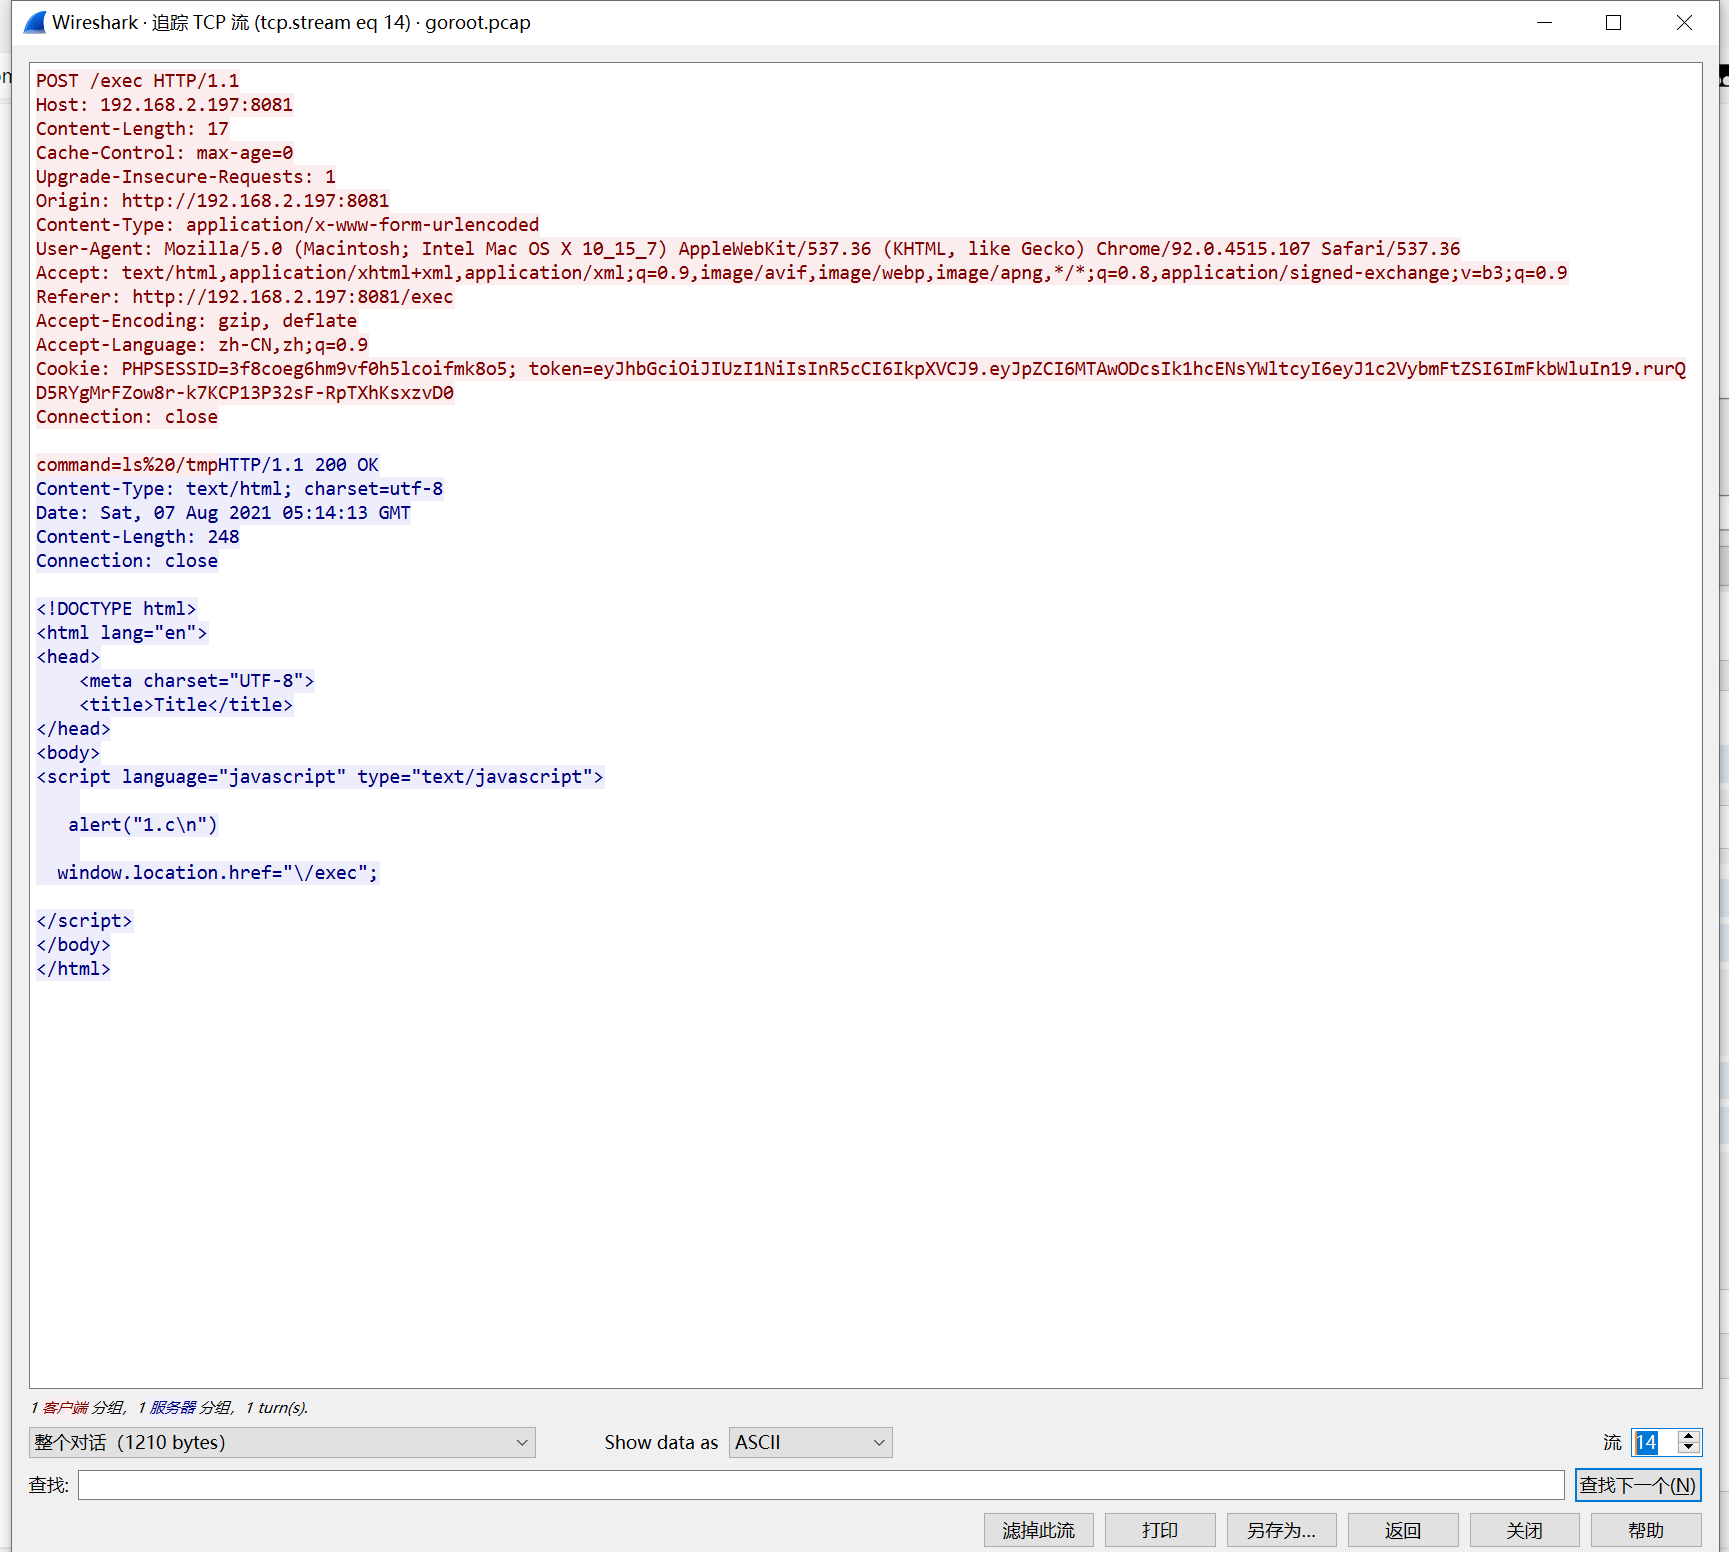The height and width of the screenshot is (1552, 1729).
Task: Click the 'Content-Length: 248' response header
Action: point(138,537)
